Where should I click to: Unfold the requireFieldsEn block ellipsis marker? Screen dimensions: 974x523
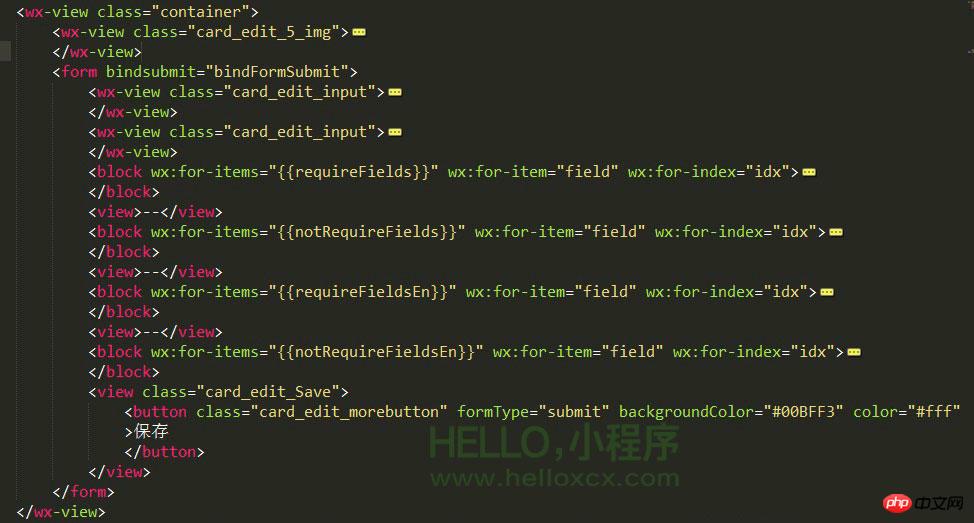point(827,293)
